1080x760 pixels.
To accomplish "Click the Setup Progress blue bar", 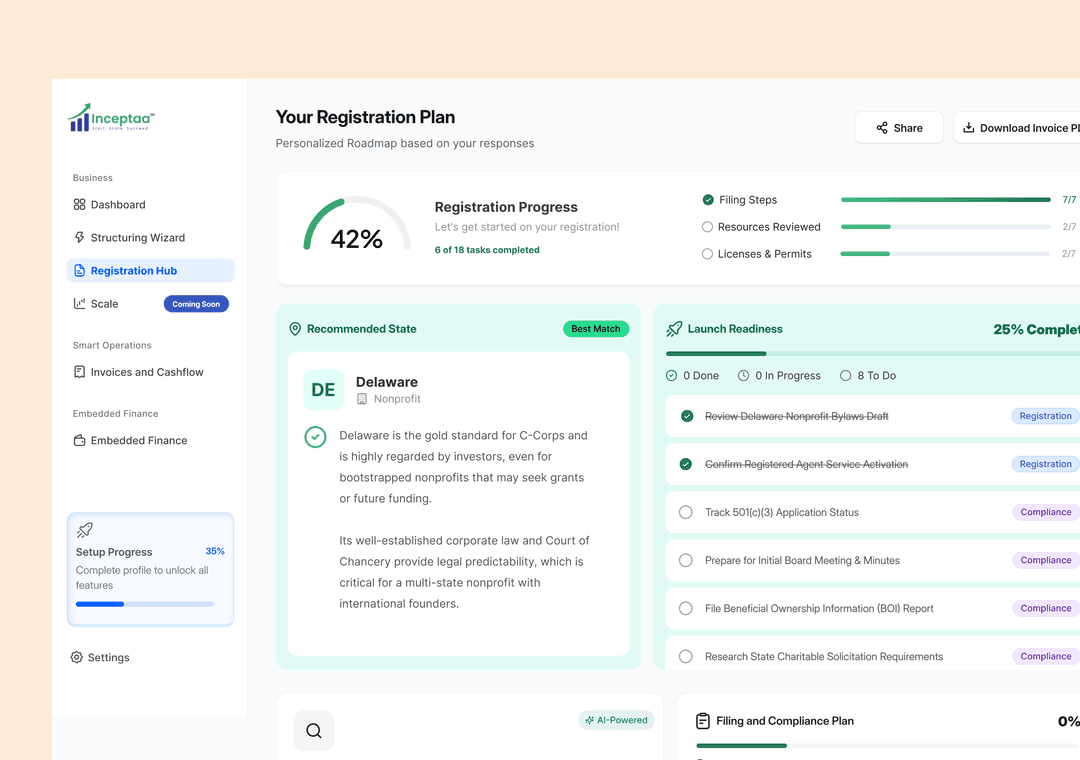I will click(x=145, y=604).
